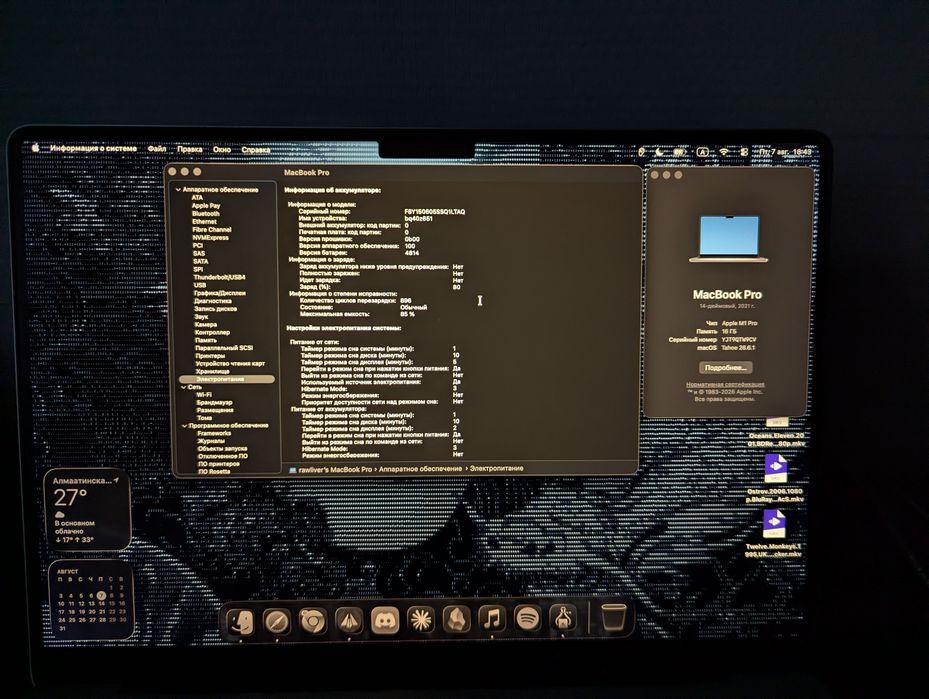Image resolution: width=929 pixels, height=699 pixels.
Task: Select the highlighted Электропитание sidebar row
Action: [227, 379]
